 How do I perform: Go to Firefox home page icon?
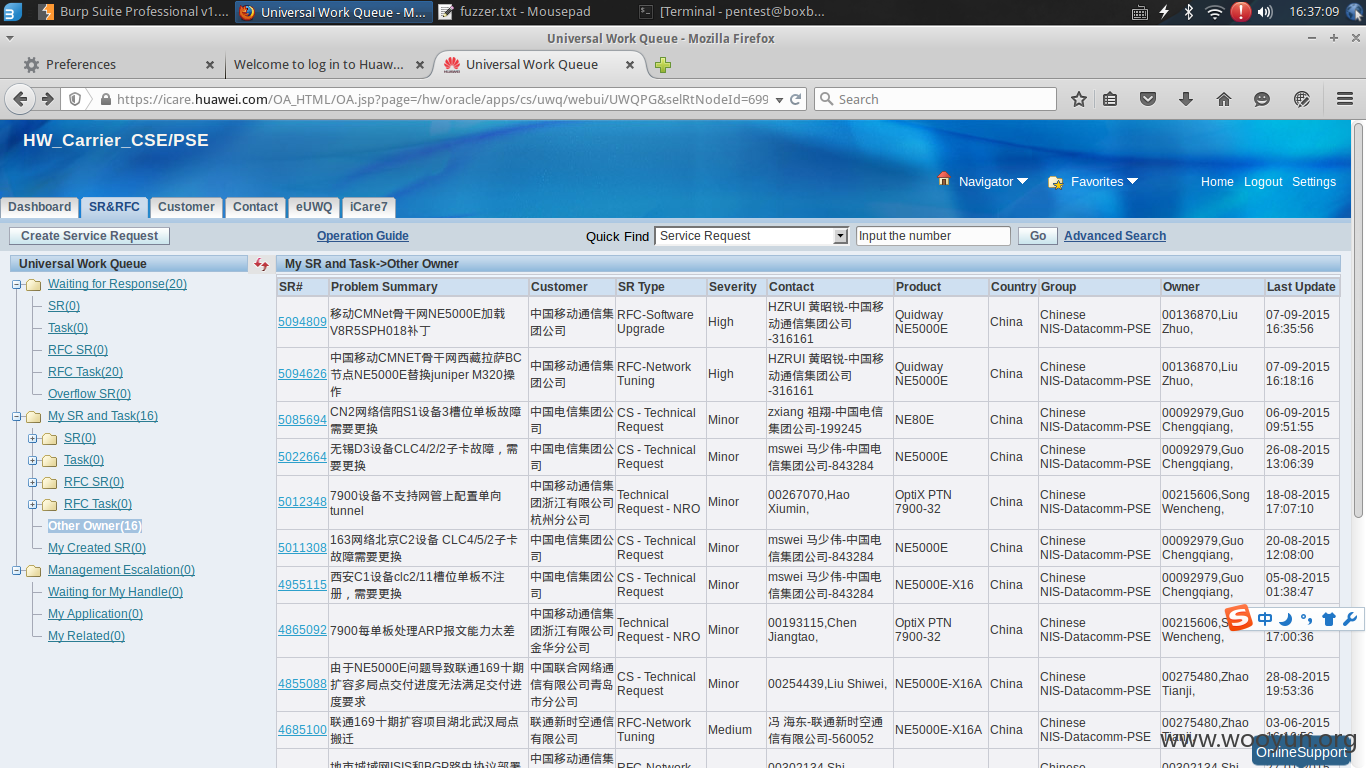coord(1223,99)
